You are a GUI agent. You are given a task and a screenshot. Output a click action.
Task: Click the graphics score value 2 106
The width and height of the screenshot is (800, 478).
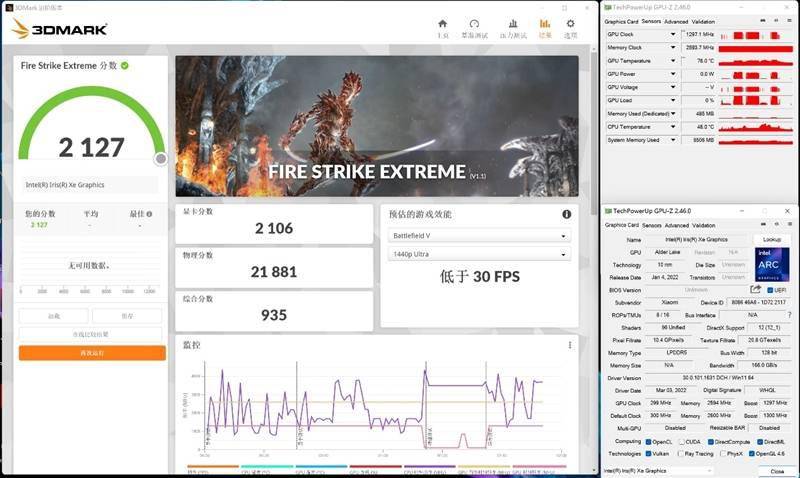click(x=274, y=228)
